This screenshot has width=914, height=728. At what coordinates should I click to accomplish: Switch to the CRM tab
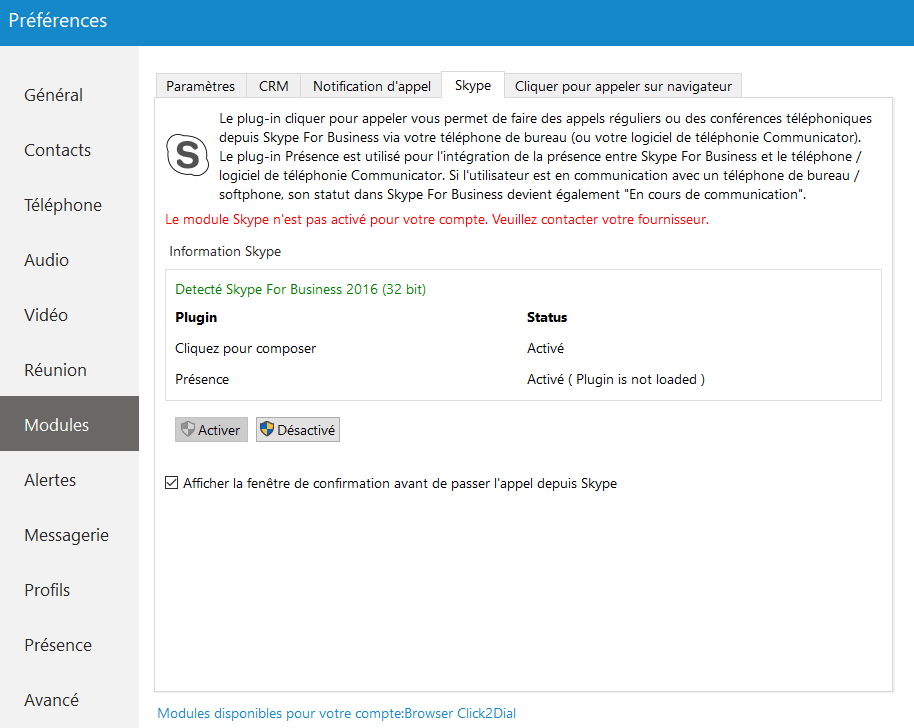coord(273,86)
